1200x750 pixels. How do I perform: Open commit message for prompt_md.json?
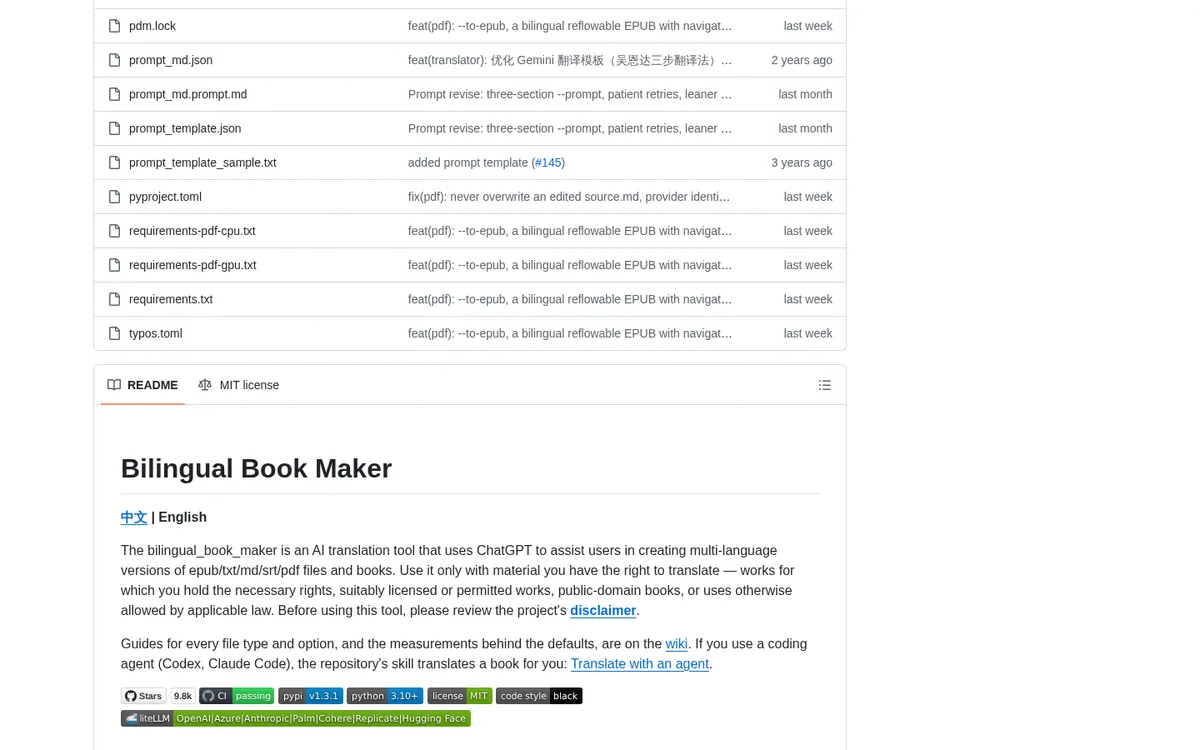point(570,60)
